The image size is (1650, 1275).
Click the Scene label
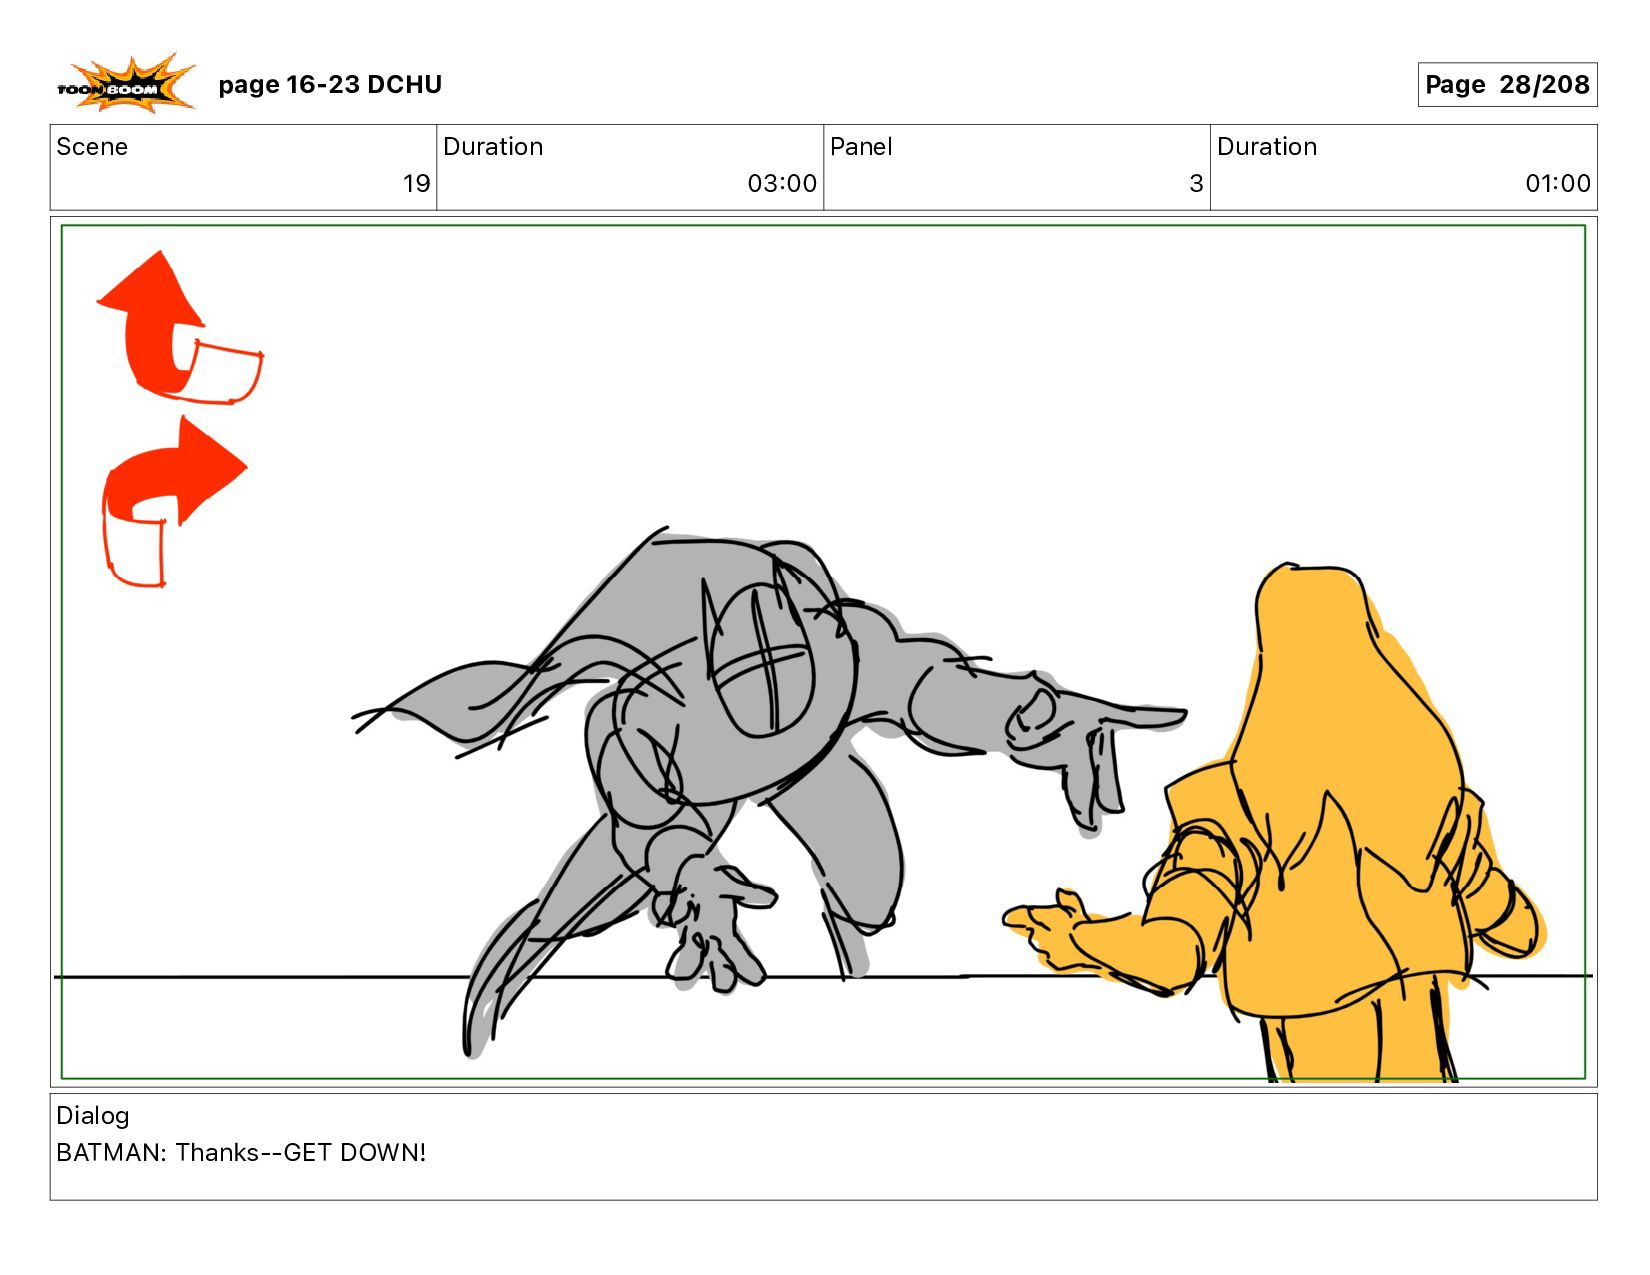[92, 147]
